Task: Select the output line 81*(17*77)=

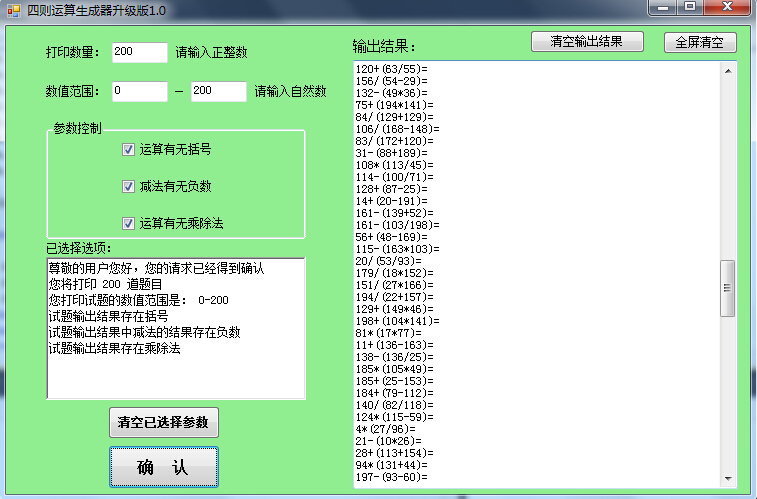Action: 389,333
